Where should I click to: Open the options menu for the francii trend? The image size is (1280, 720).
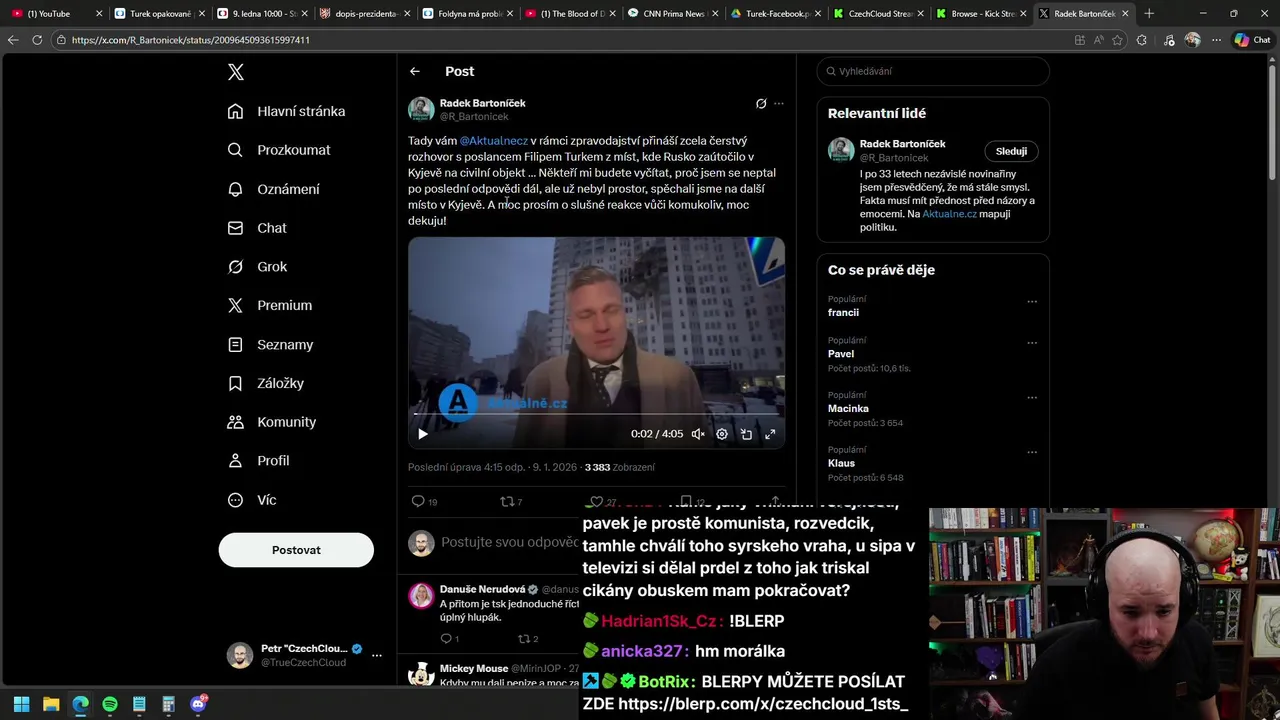pyautogui.click(x=1032, y=302)
